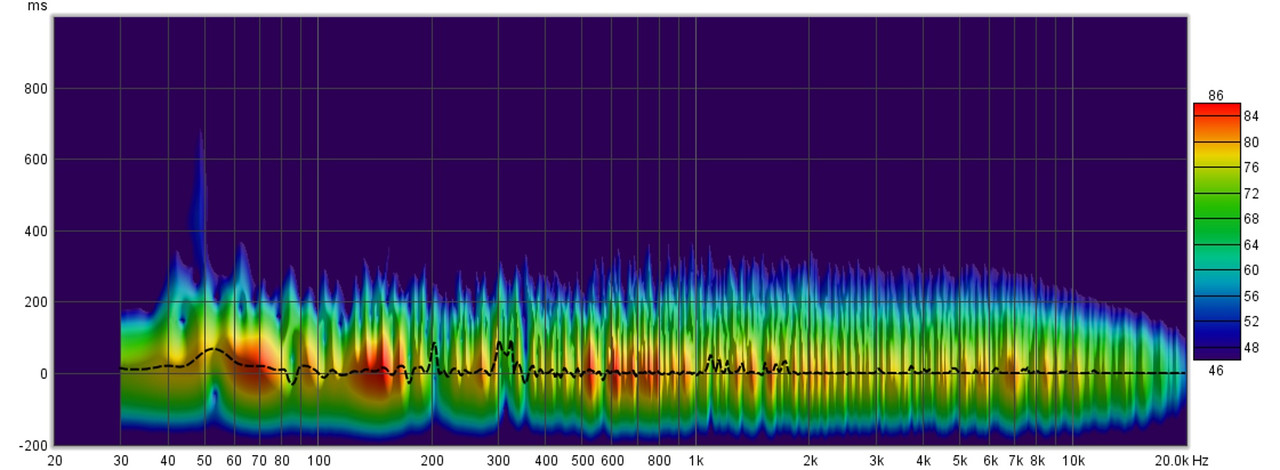Viewport: 1280px width, 470px height.
Task: Click the 7k tick on frequency axis
Action: pyautogui.click(x=1015, y=461)
